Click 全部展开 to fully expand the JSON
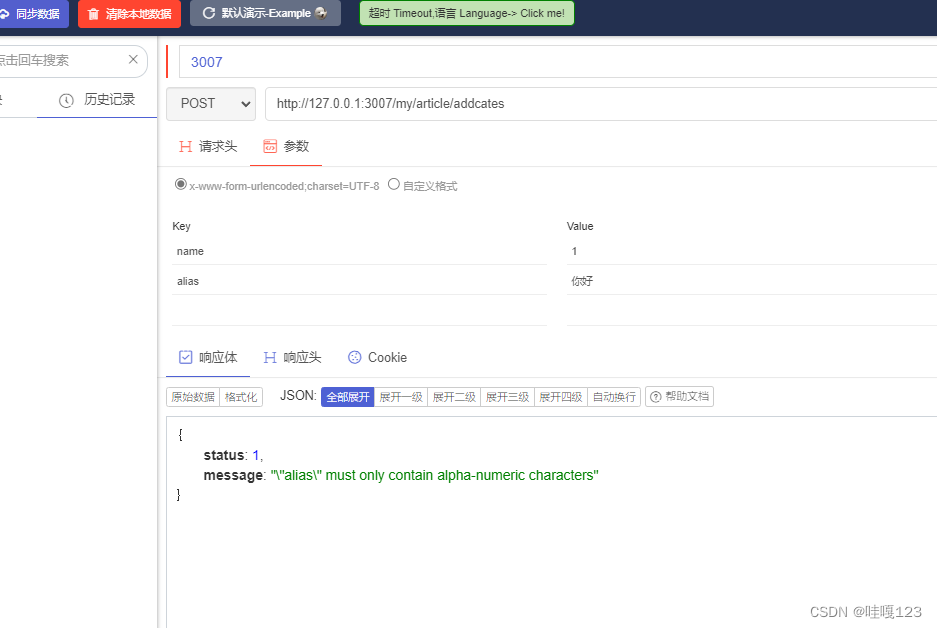Screen dimensions: 937x628 click(348, 396)
